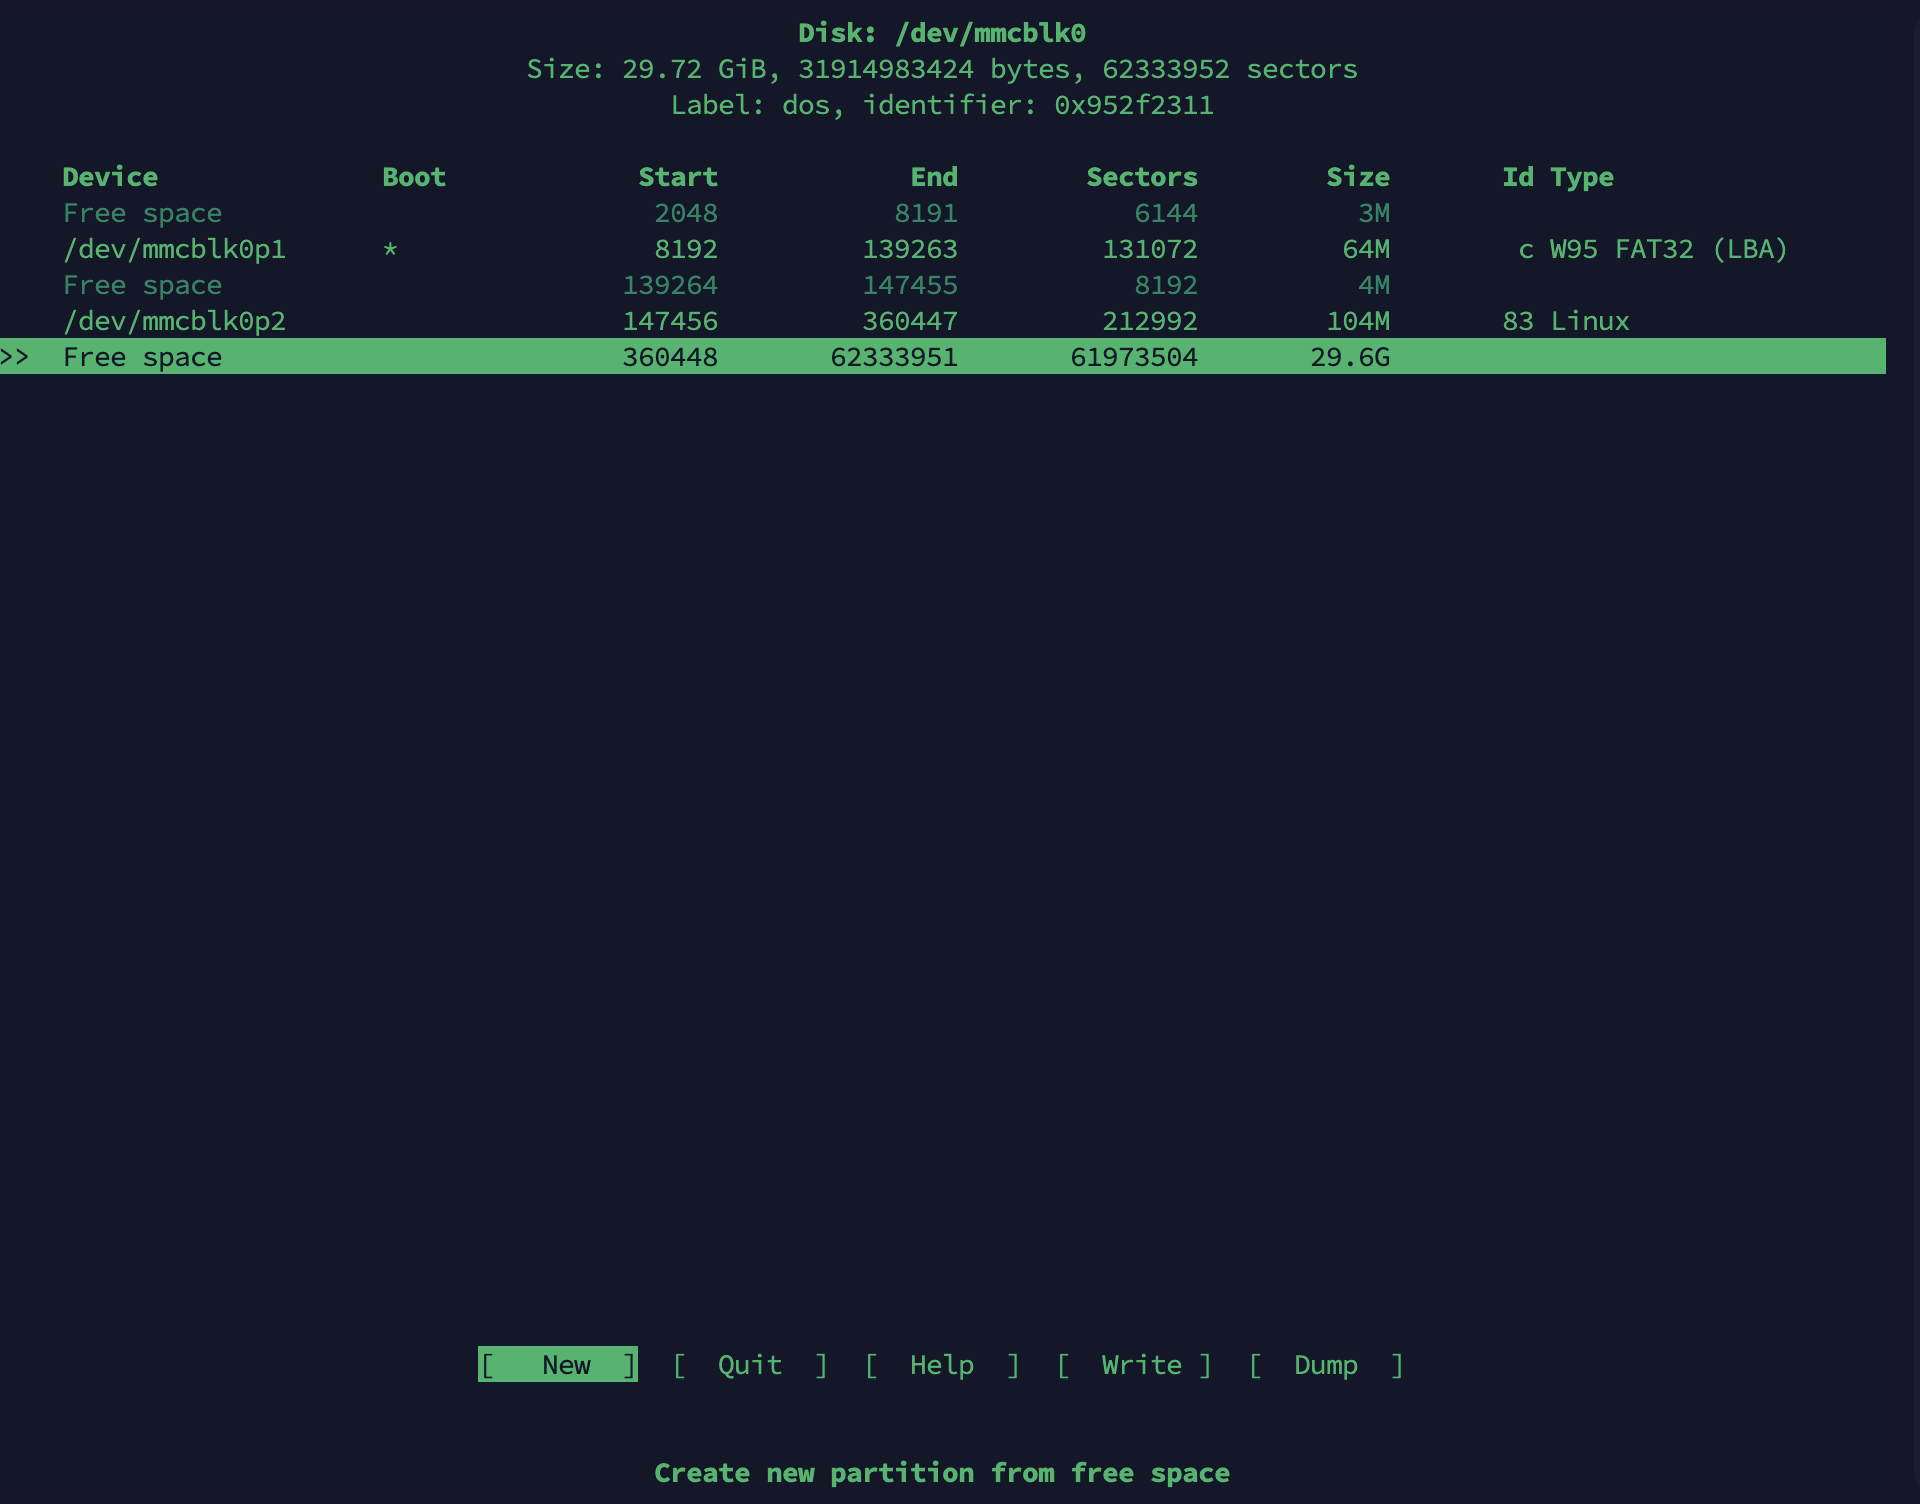Select the 4M free space row

[142, 285]
